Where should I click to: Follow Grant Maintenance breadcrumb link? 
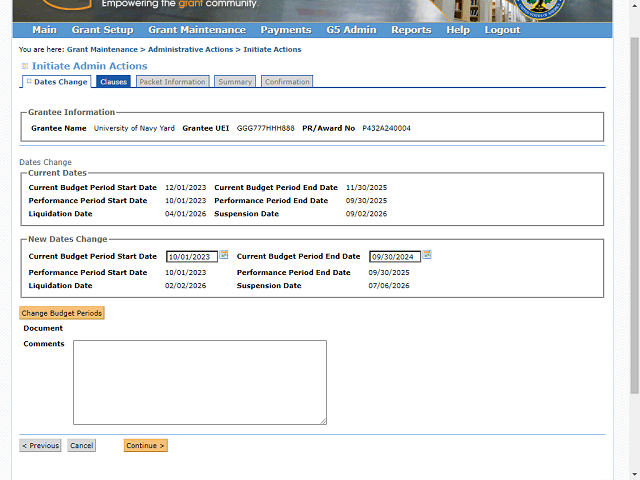[x=102, y=49]
